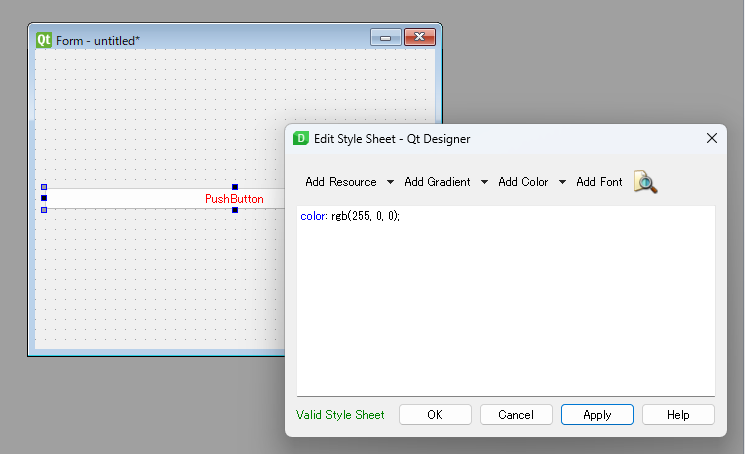Apply the style sheet changes
745x454 pixels.
[x=597, y=415]
